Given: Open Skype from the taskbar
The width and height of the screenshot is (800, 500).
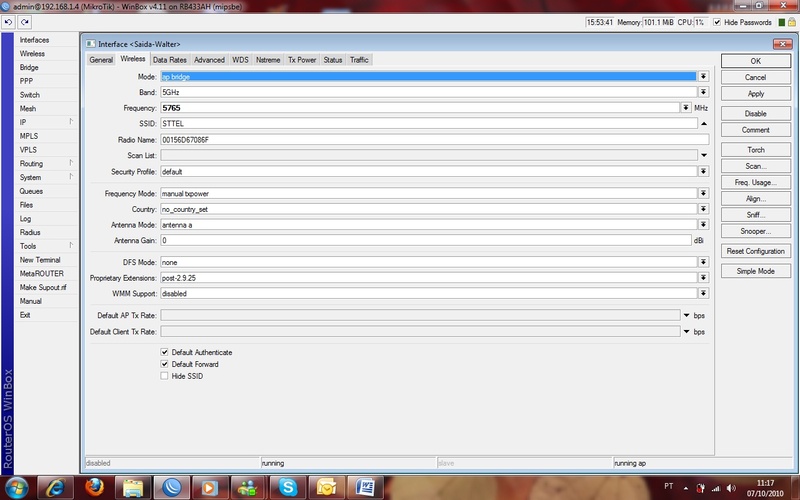Looking at the screenshot, I should coord(288,488).
